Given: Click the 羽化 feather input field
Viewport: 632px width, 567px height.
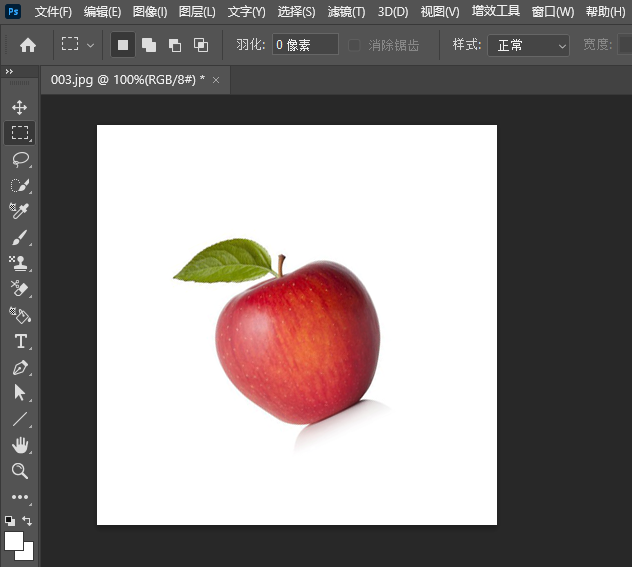Looking at the screenshot, I should [304, 45].
